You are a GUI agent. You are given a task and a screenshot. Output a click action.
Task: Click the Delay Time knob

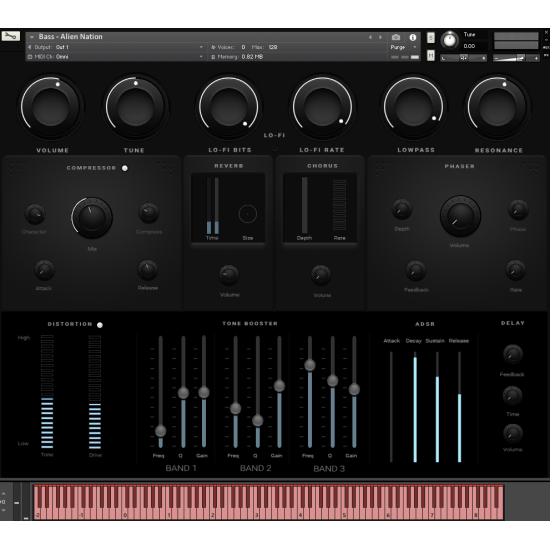pos(512,396)
